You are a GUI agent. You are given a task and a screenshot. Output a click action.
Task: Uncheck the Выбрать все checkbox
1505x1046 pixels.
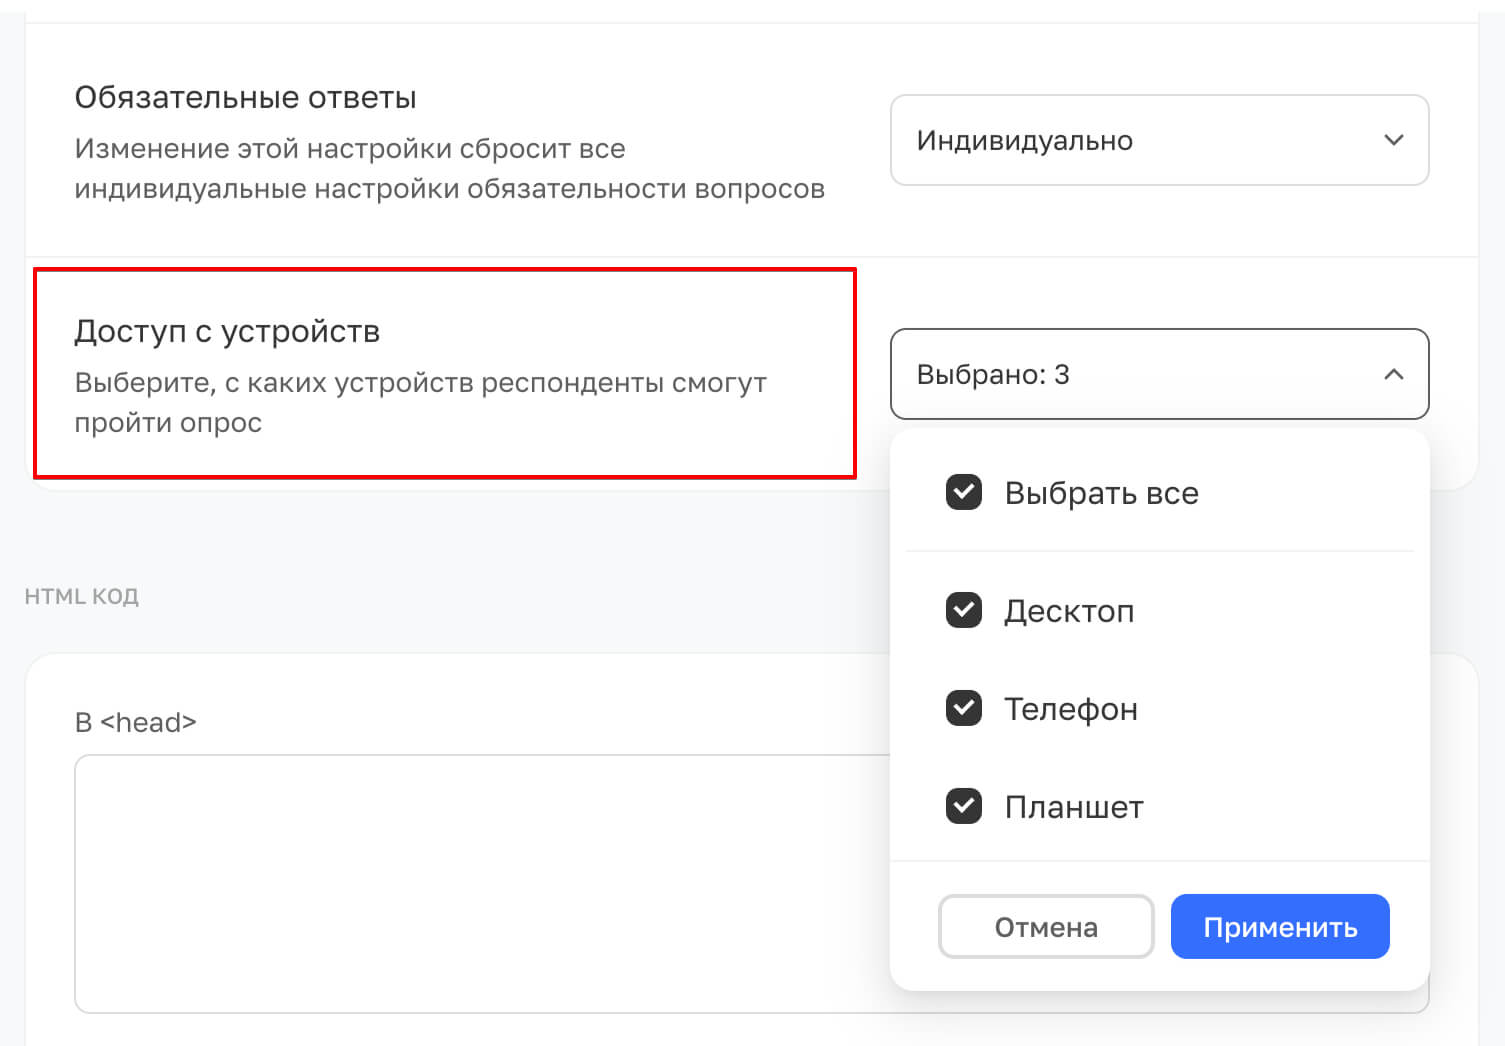tap(964, 492)
